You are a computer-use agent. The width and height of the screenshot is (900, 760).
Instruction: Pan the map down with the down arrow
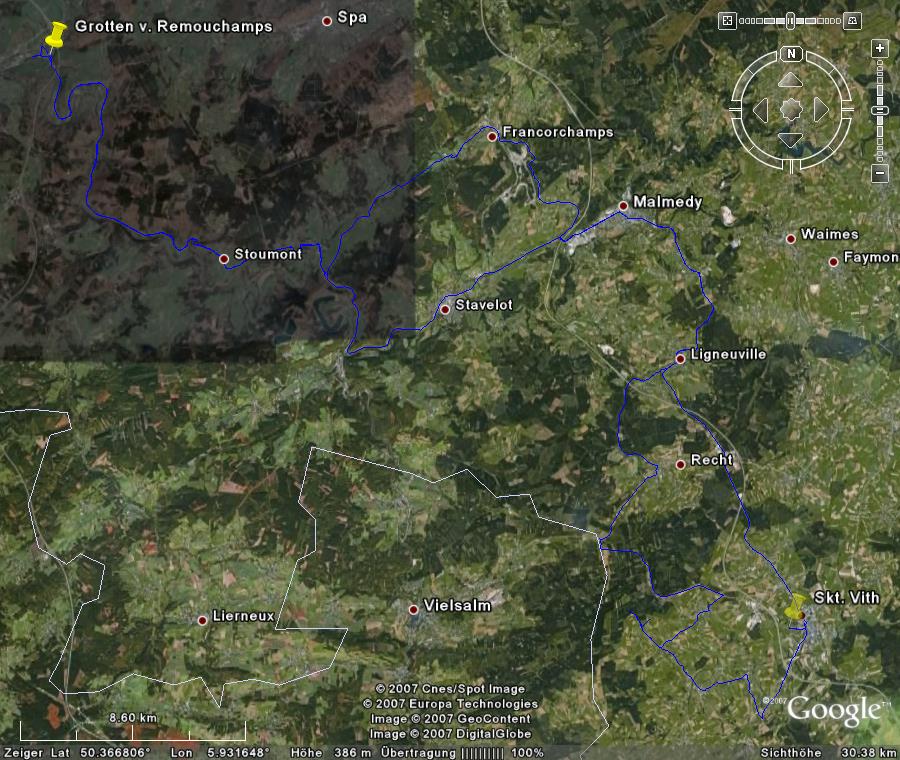[790, 140]
